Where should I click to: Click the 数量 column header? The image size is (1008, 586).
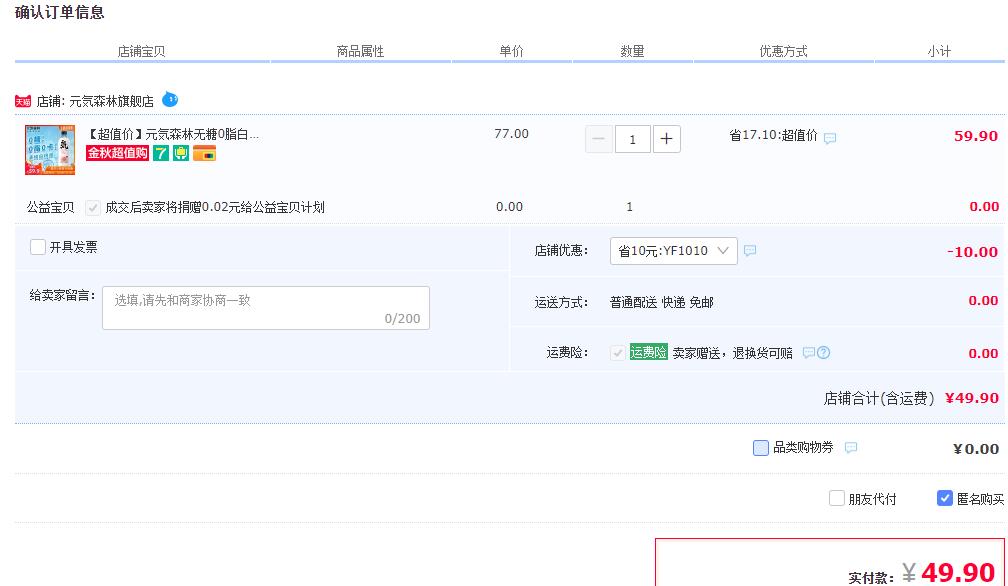(632, 51)
